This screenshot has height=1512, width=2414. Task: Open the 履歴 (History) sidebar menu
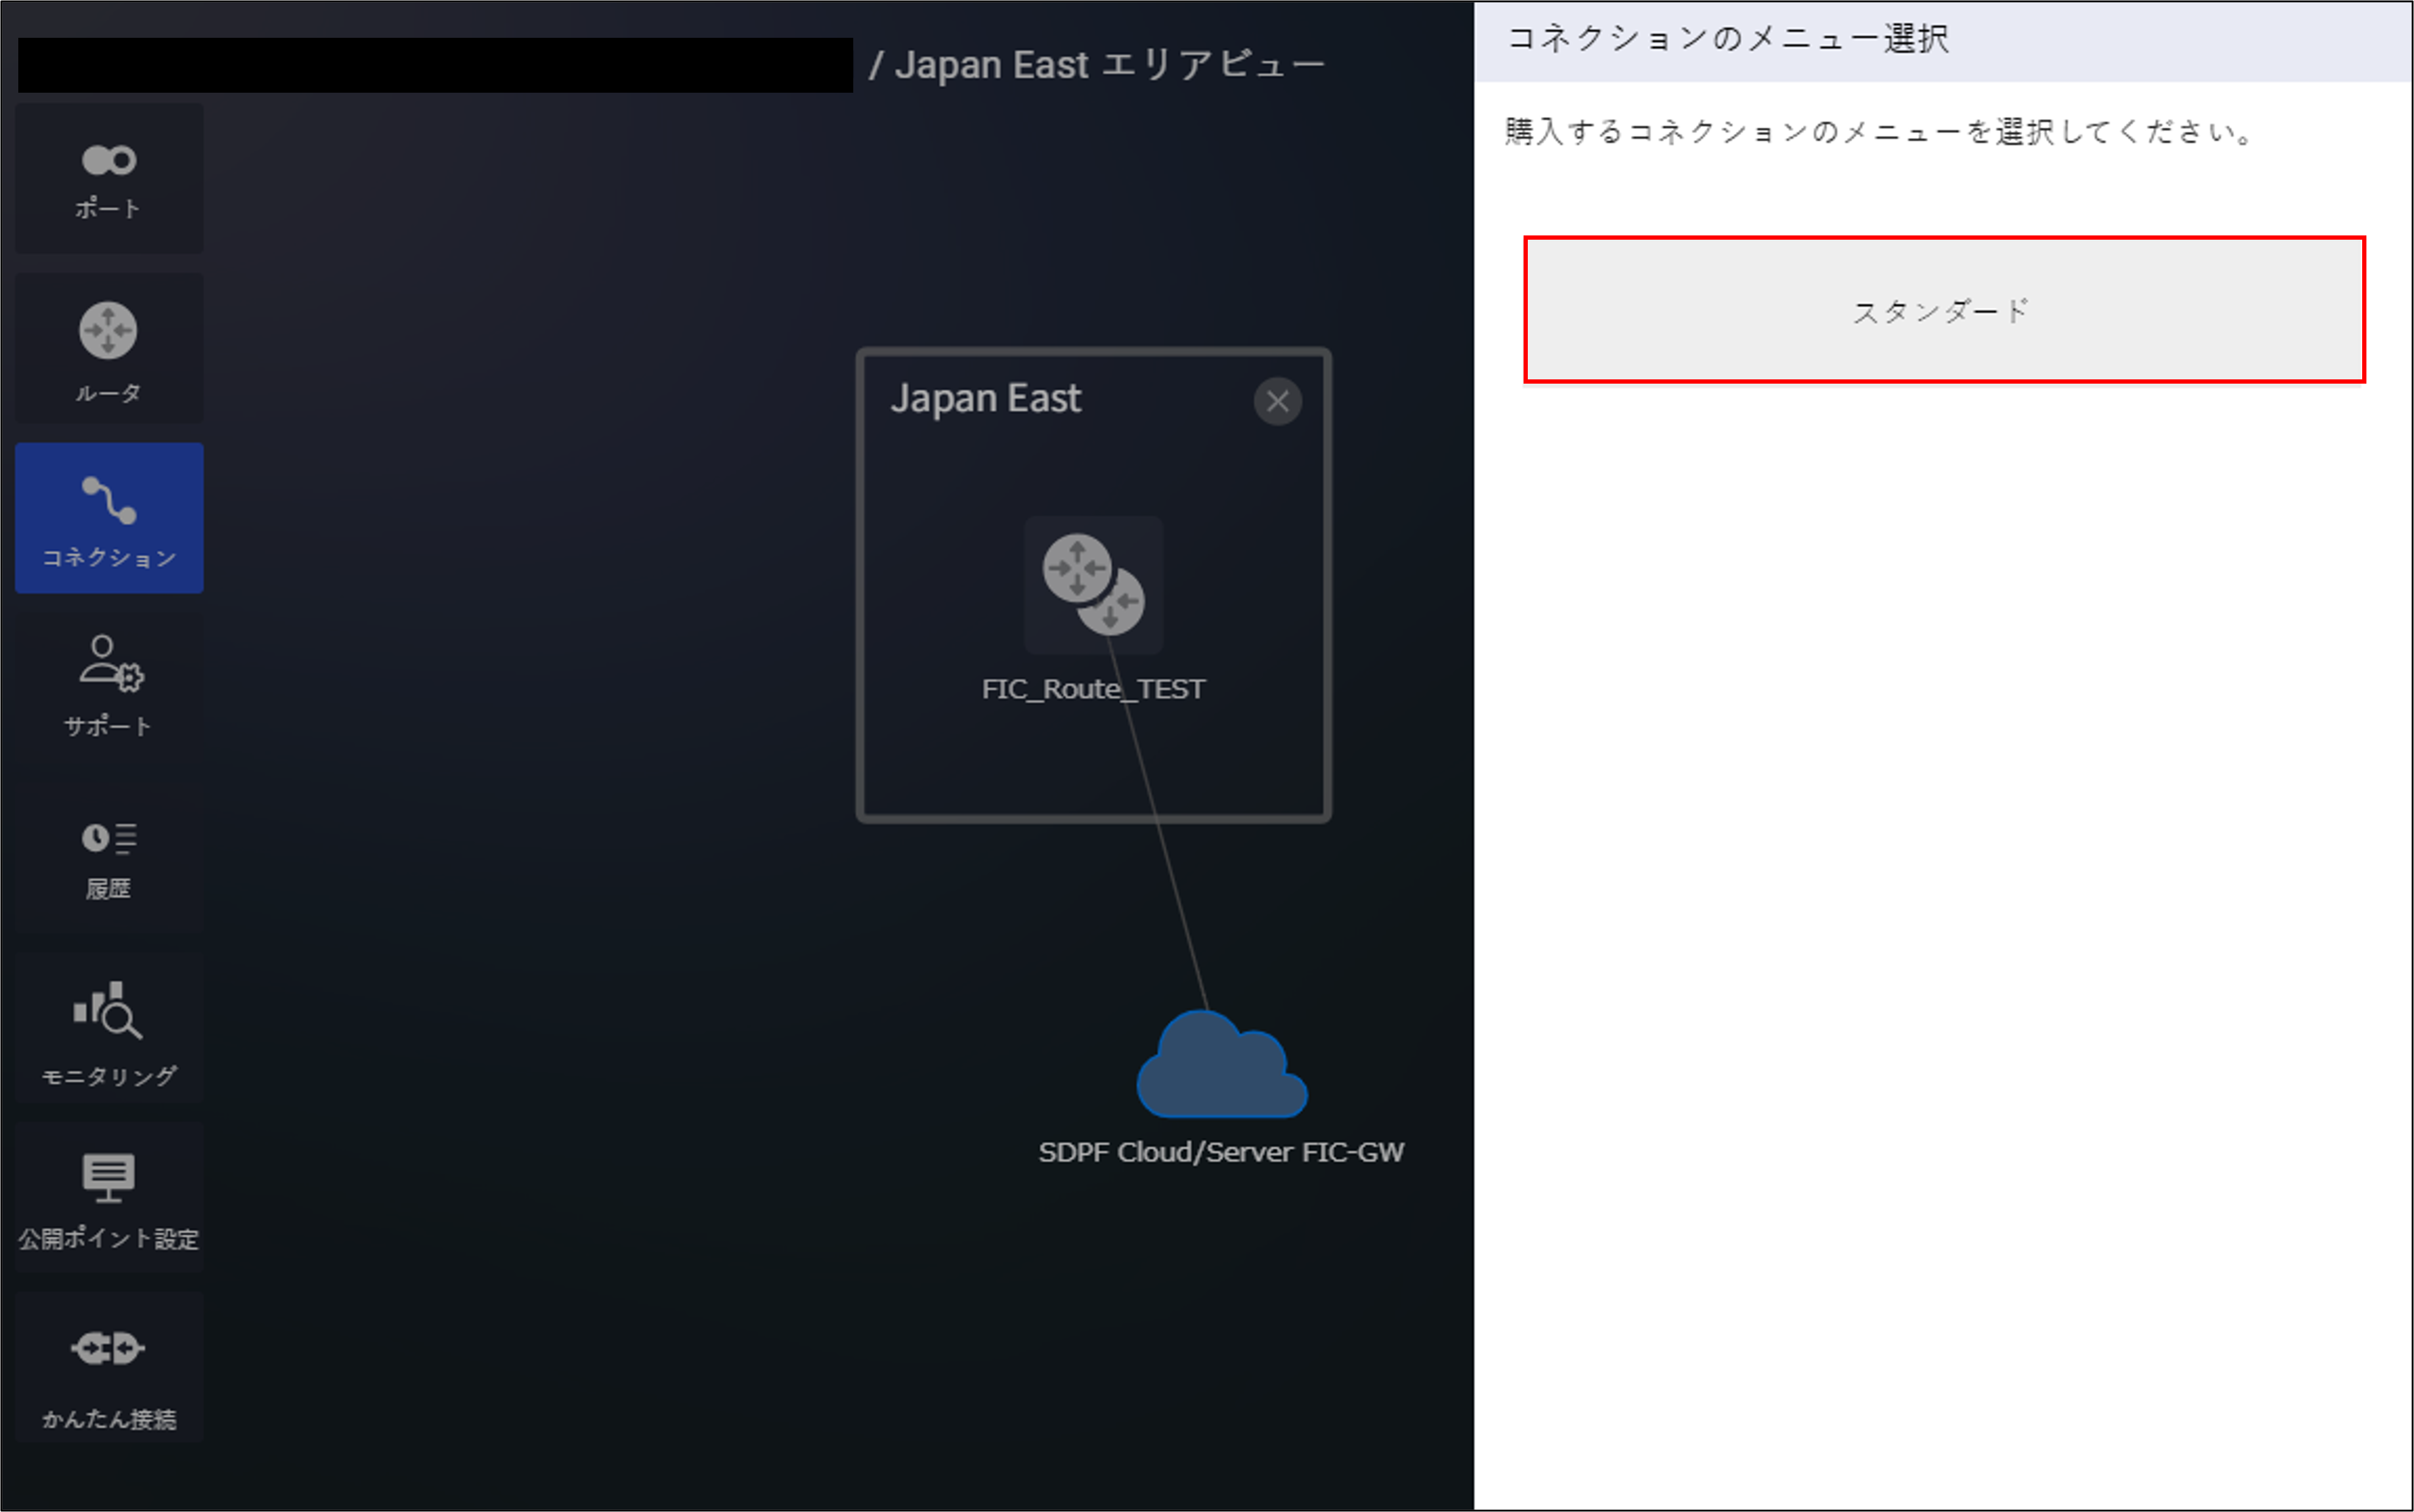[109, 858]
